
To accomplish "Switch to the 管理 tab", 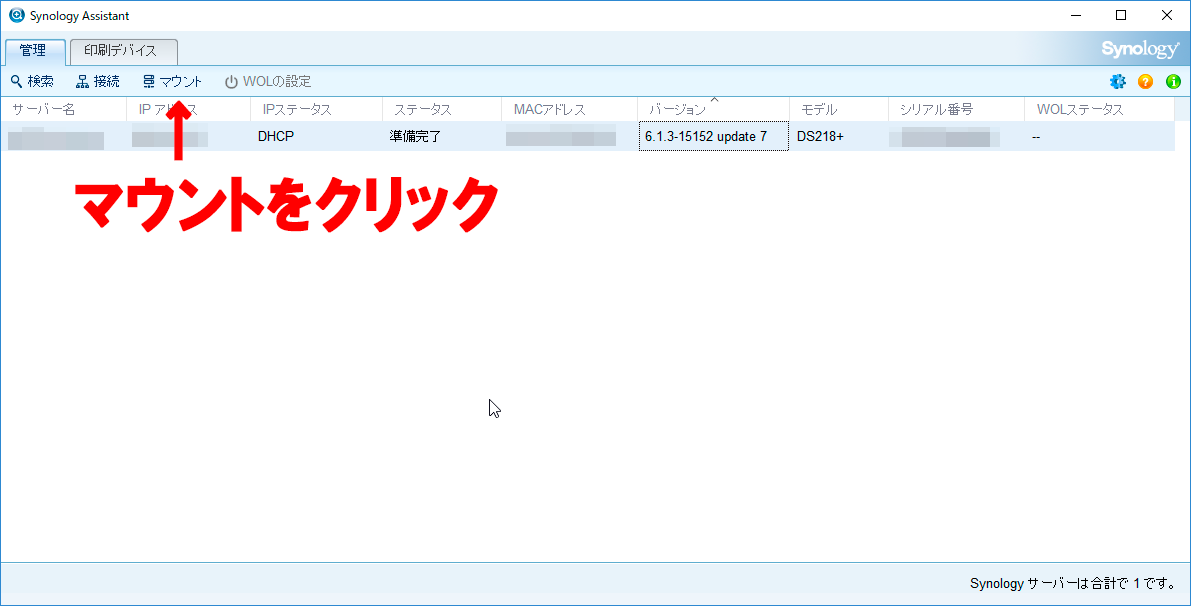I will point(35,51).
